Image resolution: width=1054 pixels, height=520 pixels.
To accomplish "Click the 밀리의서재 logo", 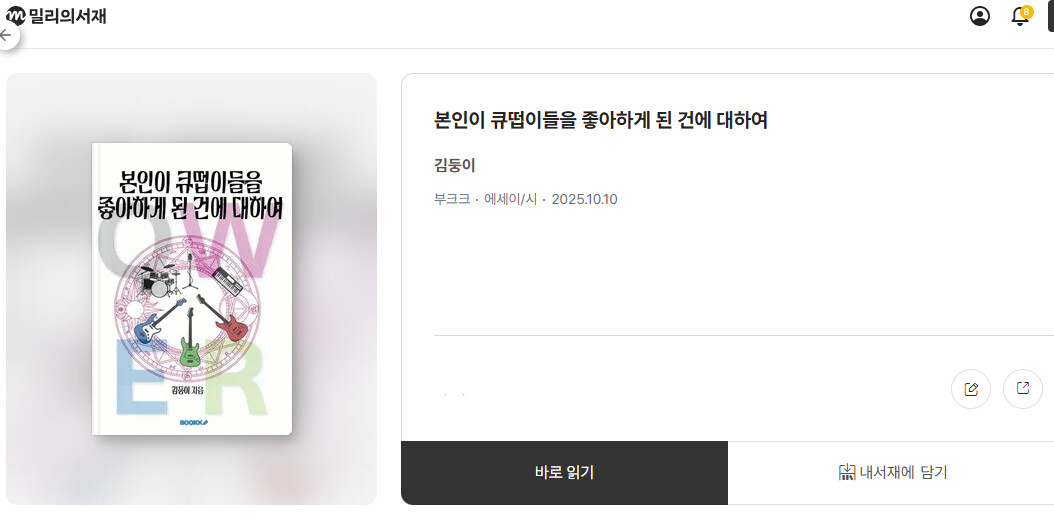I will (x=56, y=15).
